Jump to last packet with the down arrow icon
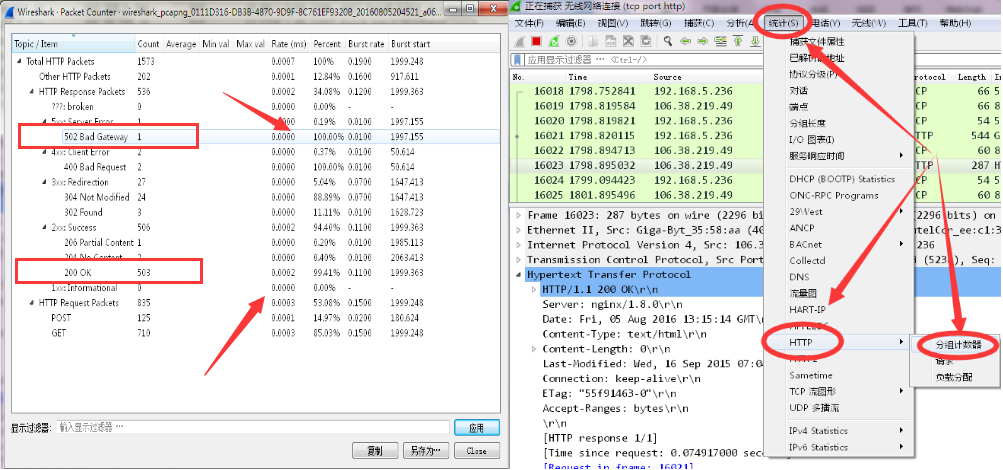This screenshot has width=1003, height=470. pos(755,41)
